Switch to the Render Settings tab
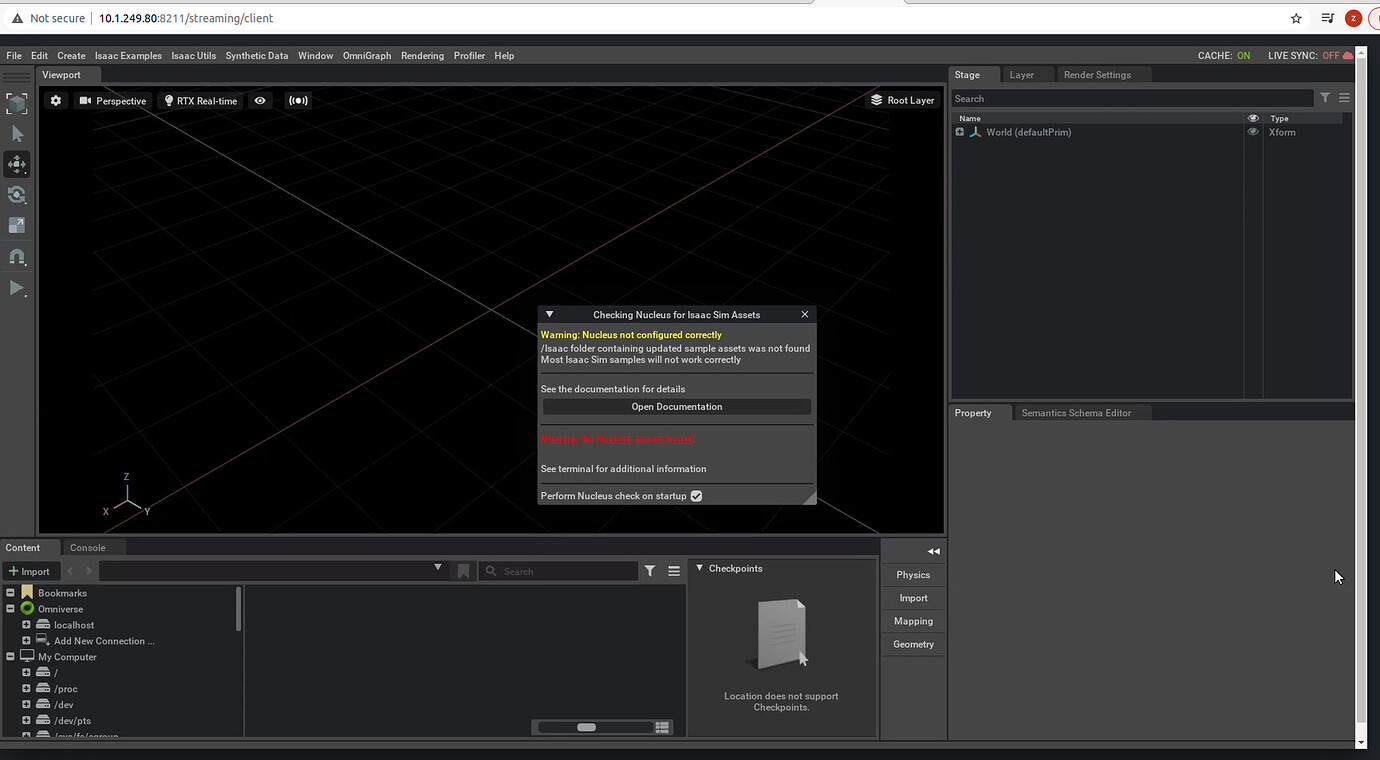This screenshot has width=1380, height=760. pos(1097,75)
